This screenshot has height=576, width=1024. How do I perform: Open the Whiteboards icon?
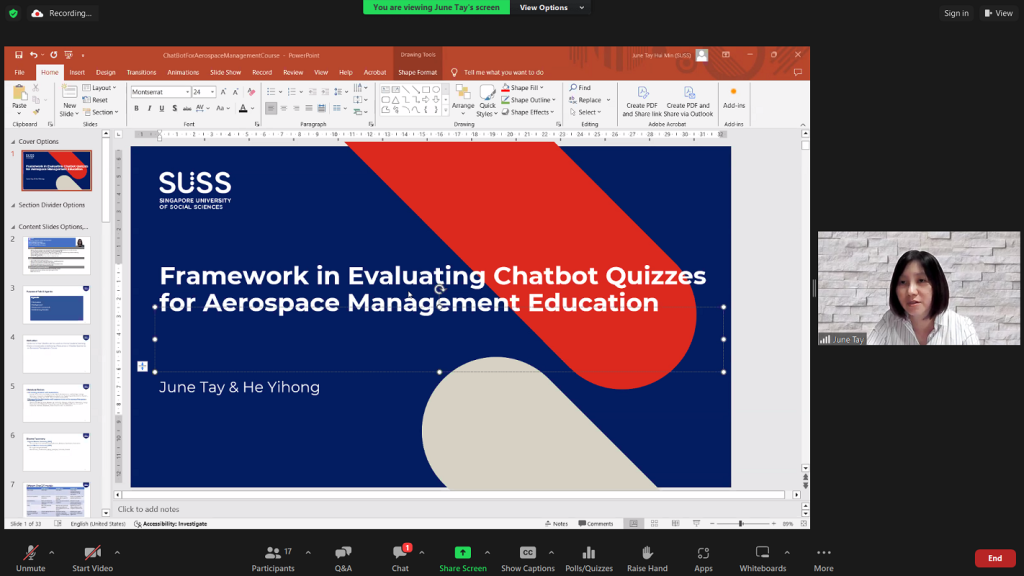click(x=762, y=553)
